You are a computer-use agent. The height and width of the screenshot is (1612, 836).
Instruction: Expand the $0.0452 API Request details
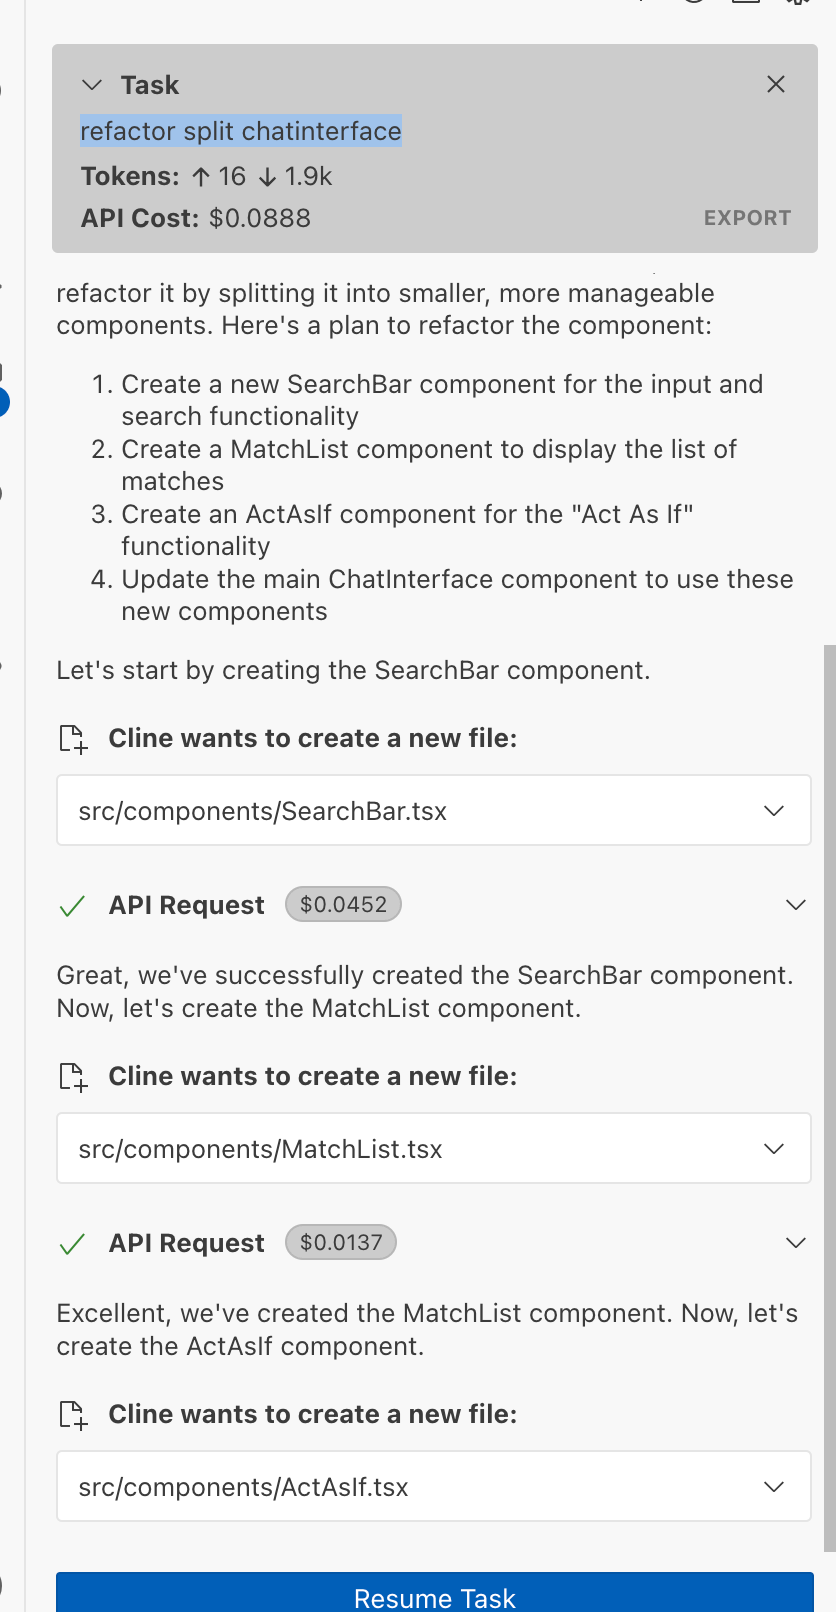pos(796,905)
